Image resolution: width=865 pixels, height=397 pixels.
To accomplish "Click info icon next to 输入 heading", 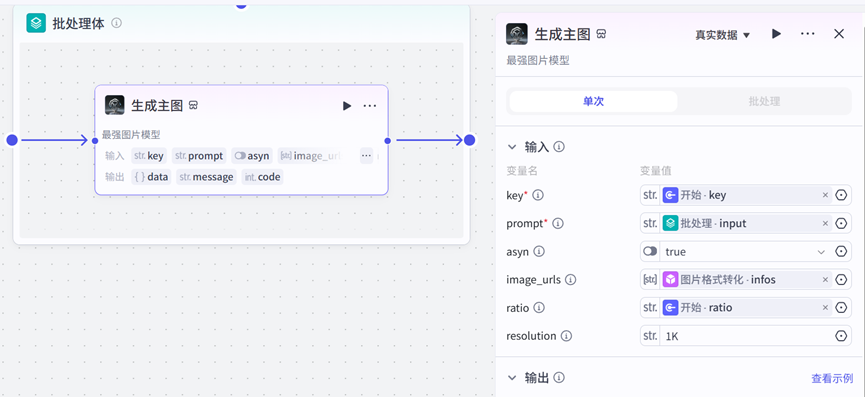I will (559, 147).
